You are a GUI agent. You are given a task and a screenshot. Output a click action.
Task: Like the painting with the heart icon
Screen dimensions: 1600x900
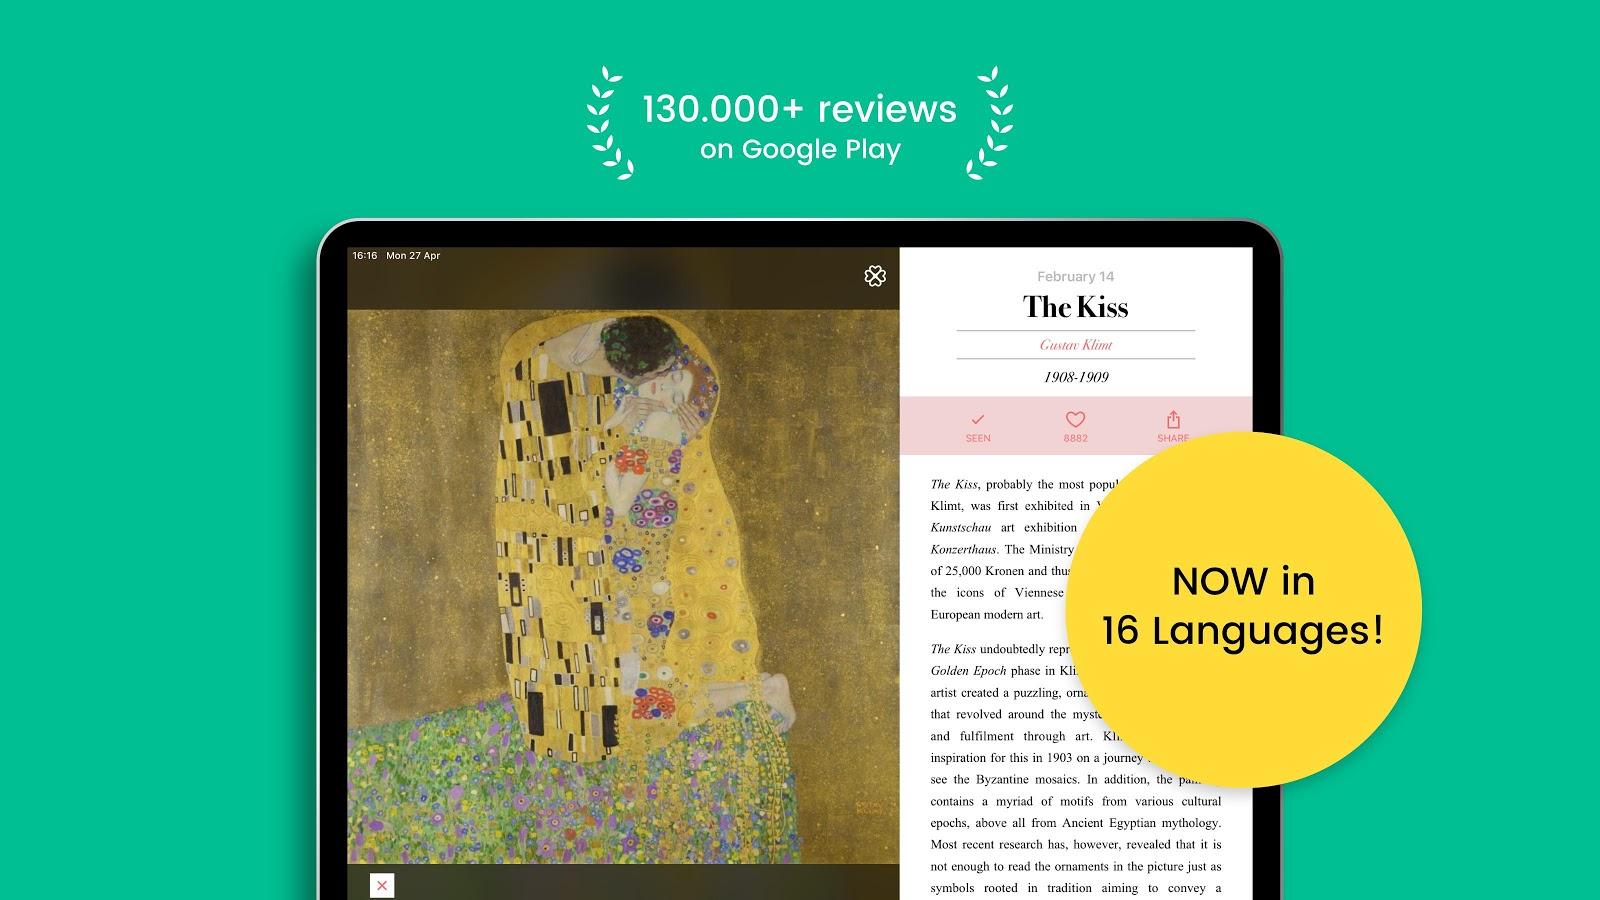pos(1075,420)
